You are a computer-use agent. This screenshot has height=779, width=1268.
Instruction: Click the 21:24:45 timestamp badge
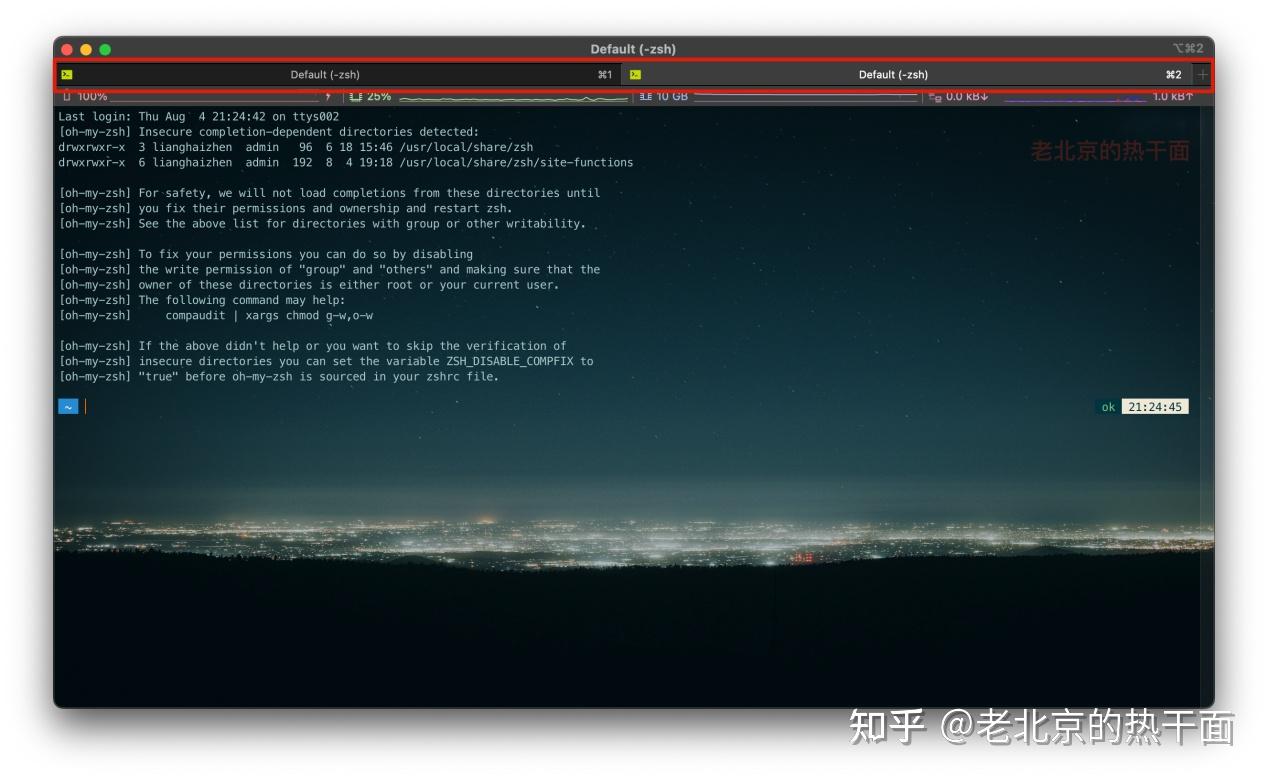tap(1154, 406)
